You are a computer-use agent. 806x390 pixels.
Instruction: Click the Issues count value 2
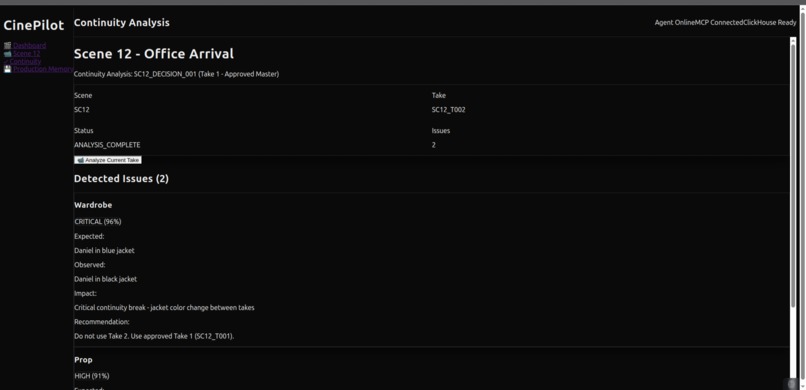click(434, 145)
